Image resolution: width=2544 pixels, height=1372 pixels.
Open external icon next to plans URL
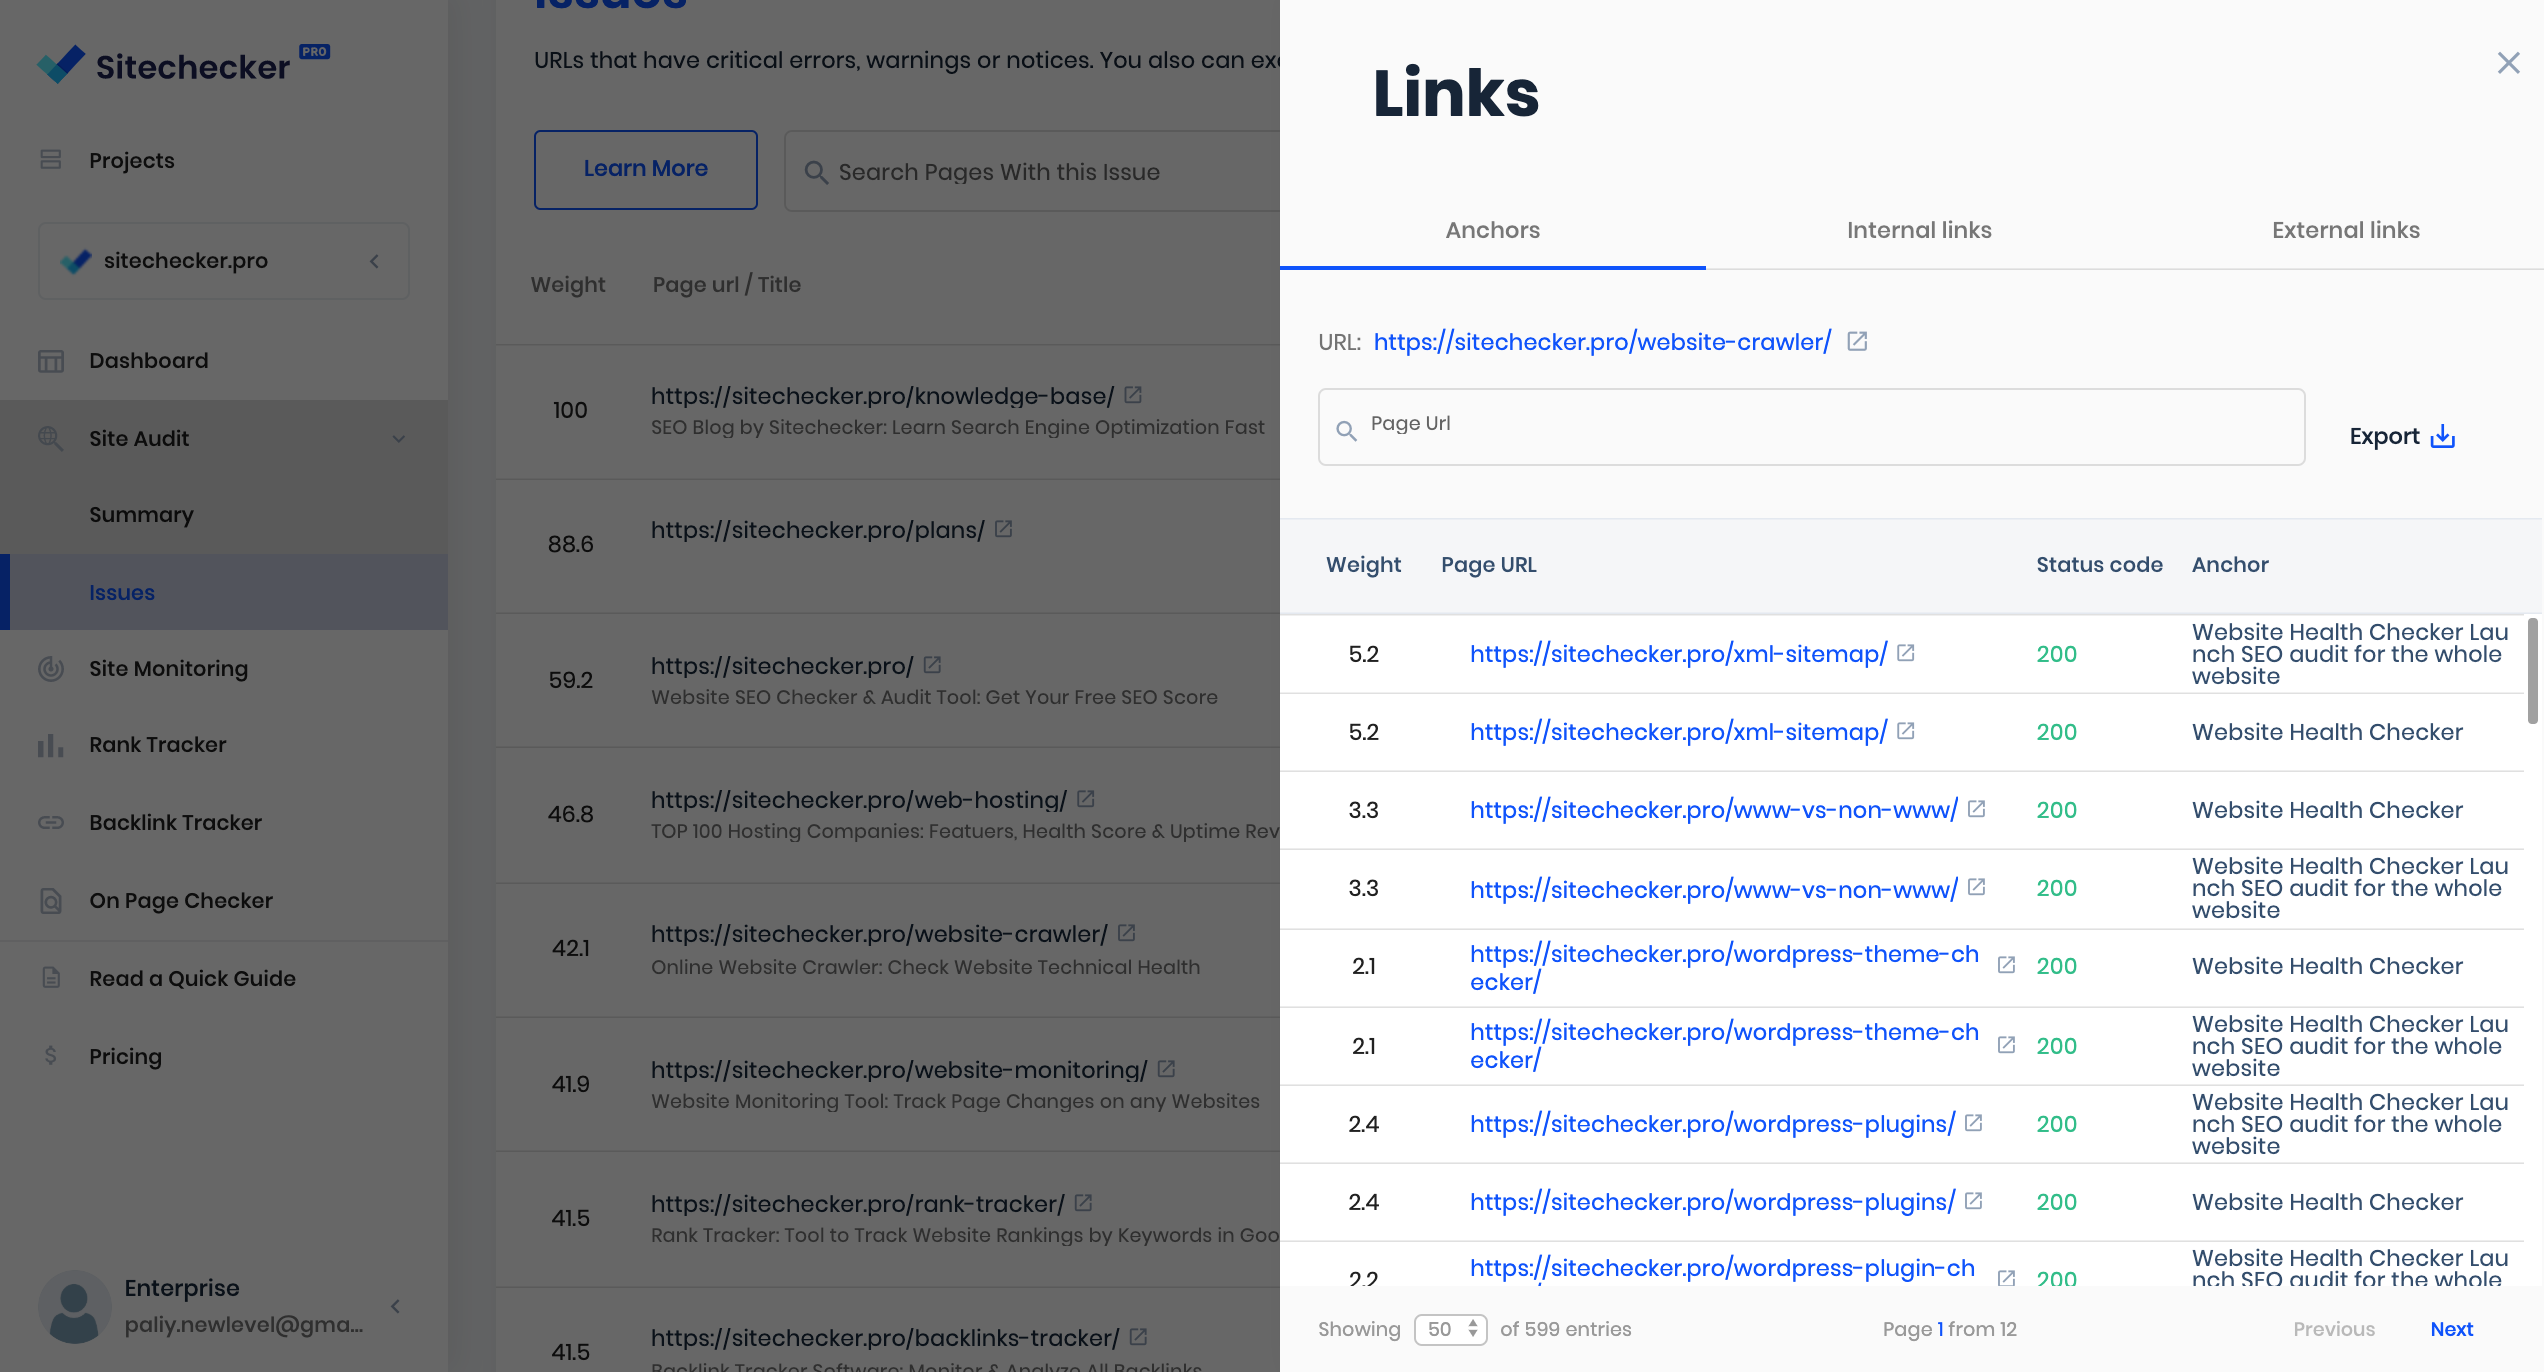1004,529
